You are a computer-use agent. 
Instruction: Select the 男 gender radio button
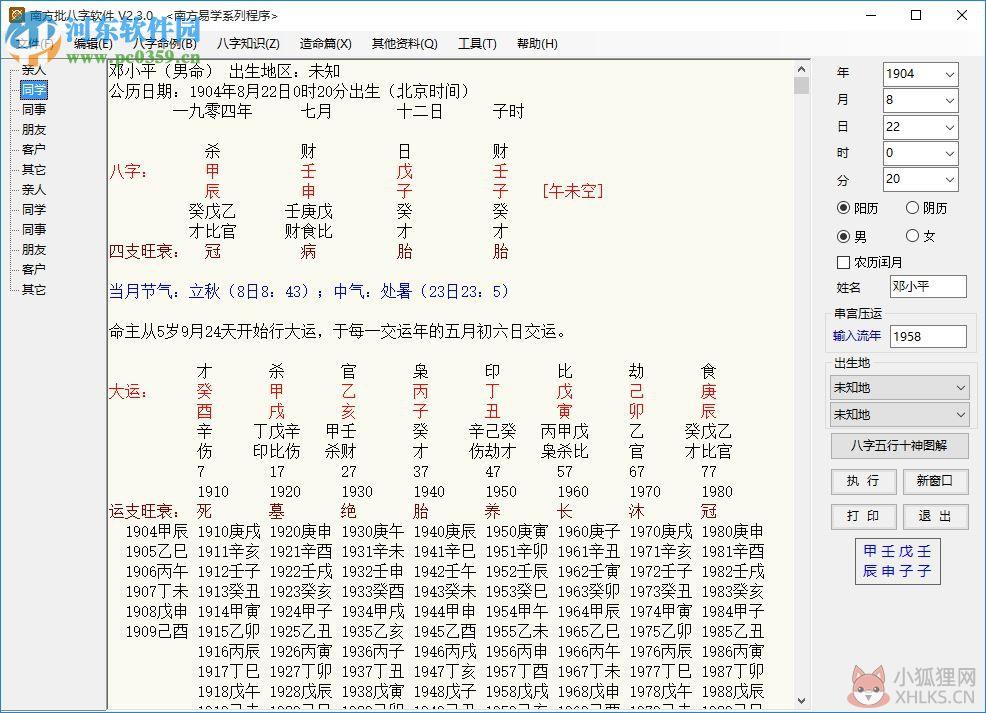851,236
